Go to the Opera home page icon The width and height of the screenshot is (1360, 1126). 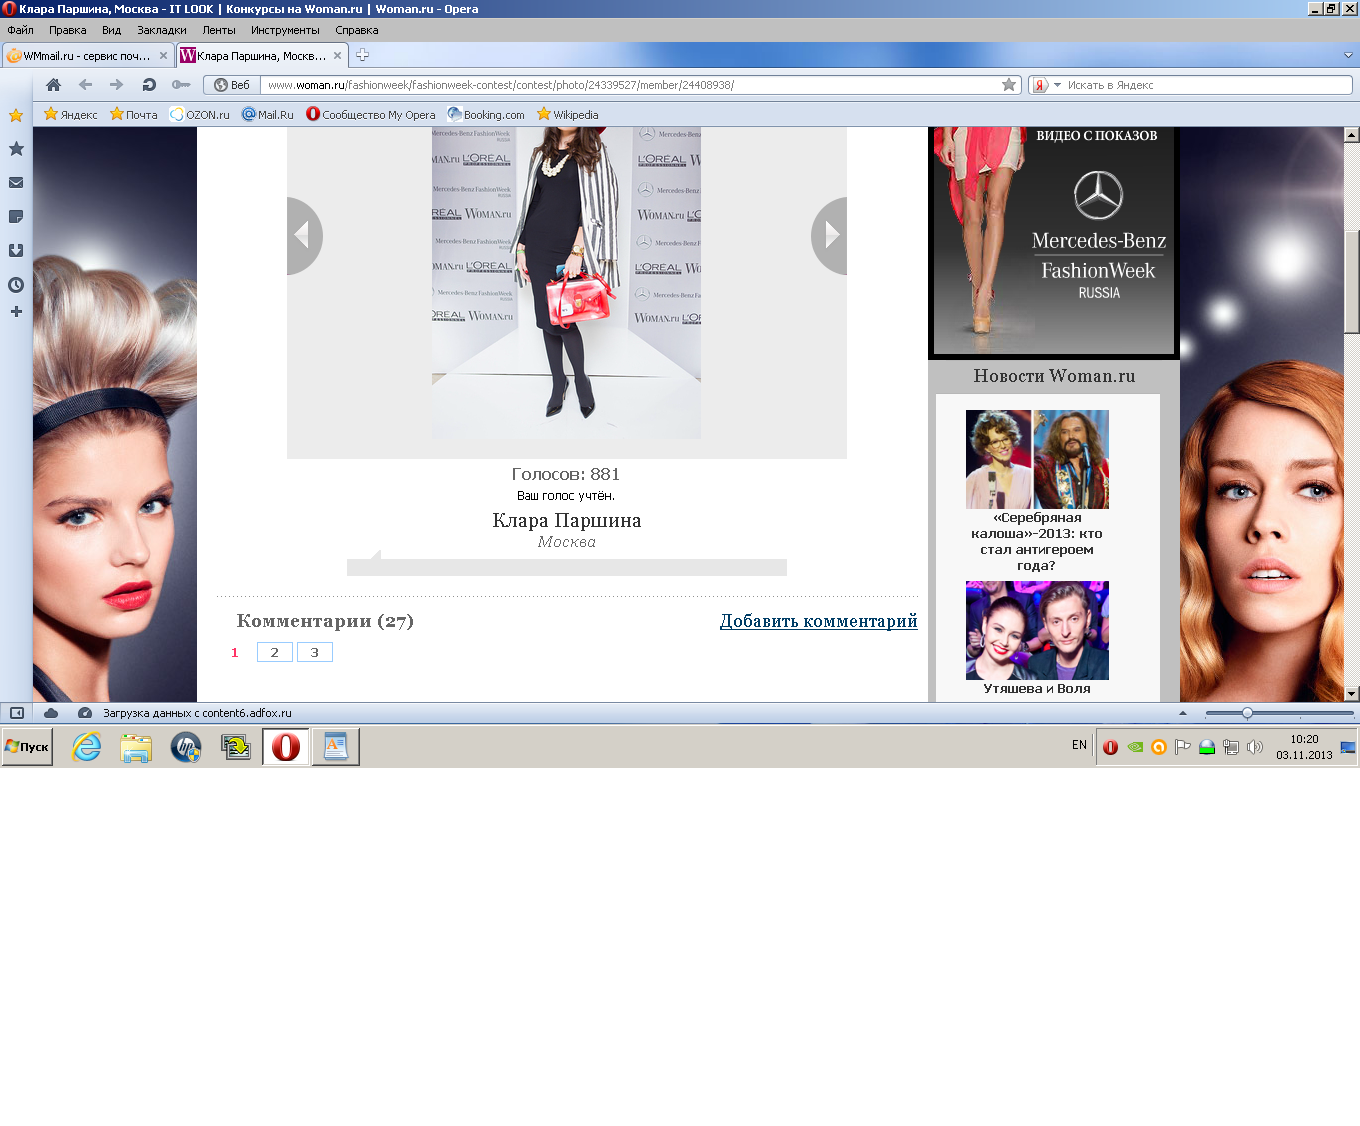pos(54,85)
